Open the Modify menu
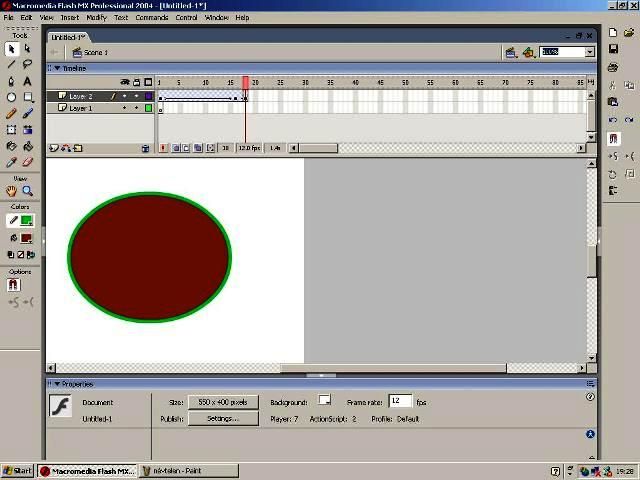Image resolution: width=640 pixels, height=480 pixels. coord(96,17)
